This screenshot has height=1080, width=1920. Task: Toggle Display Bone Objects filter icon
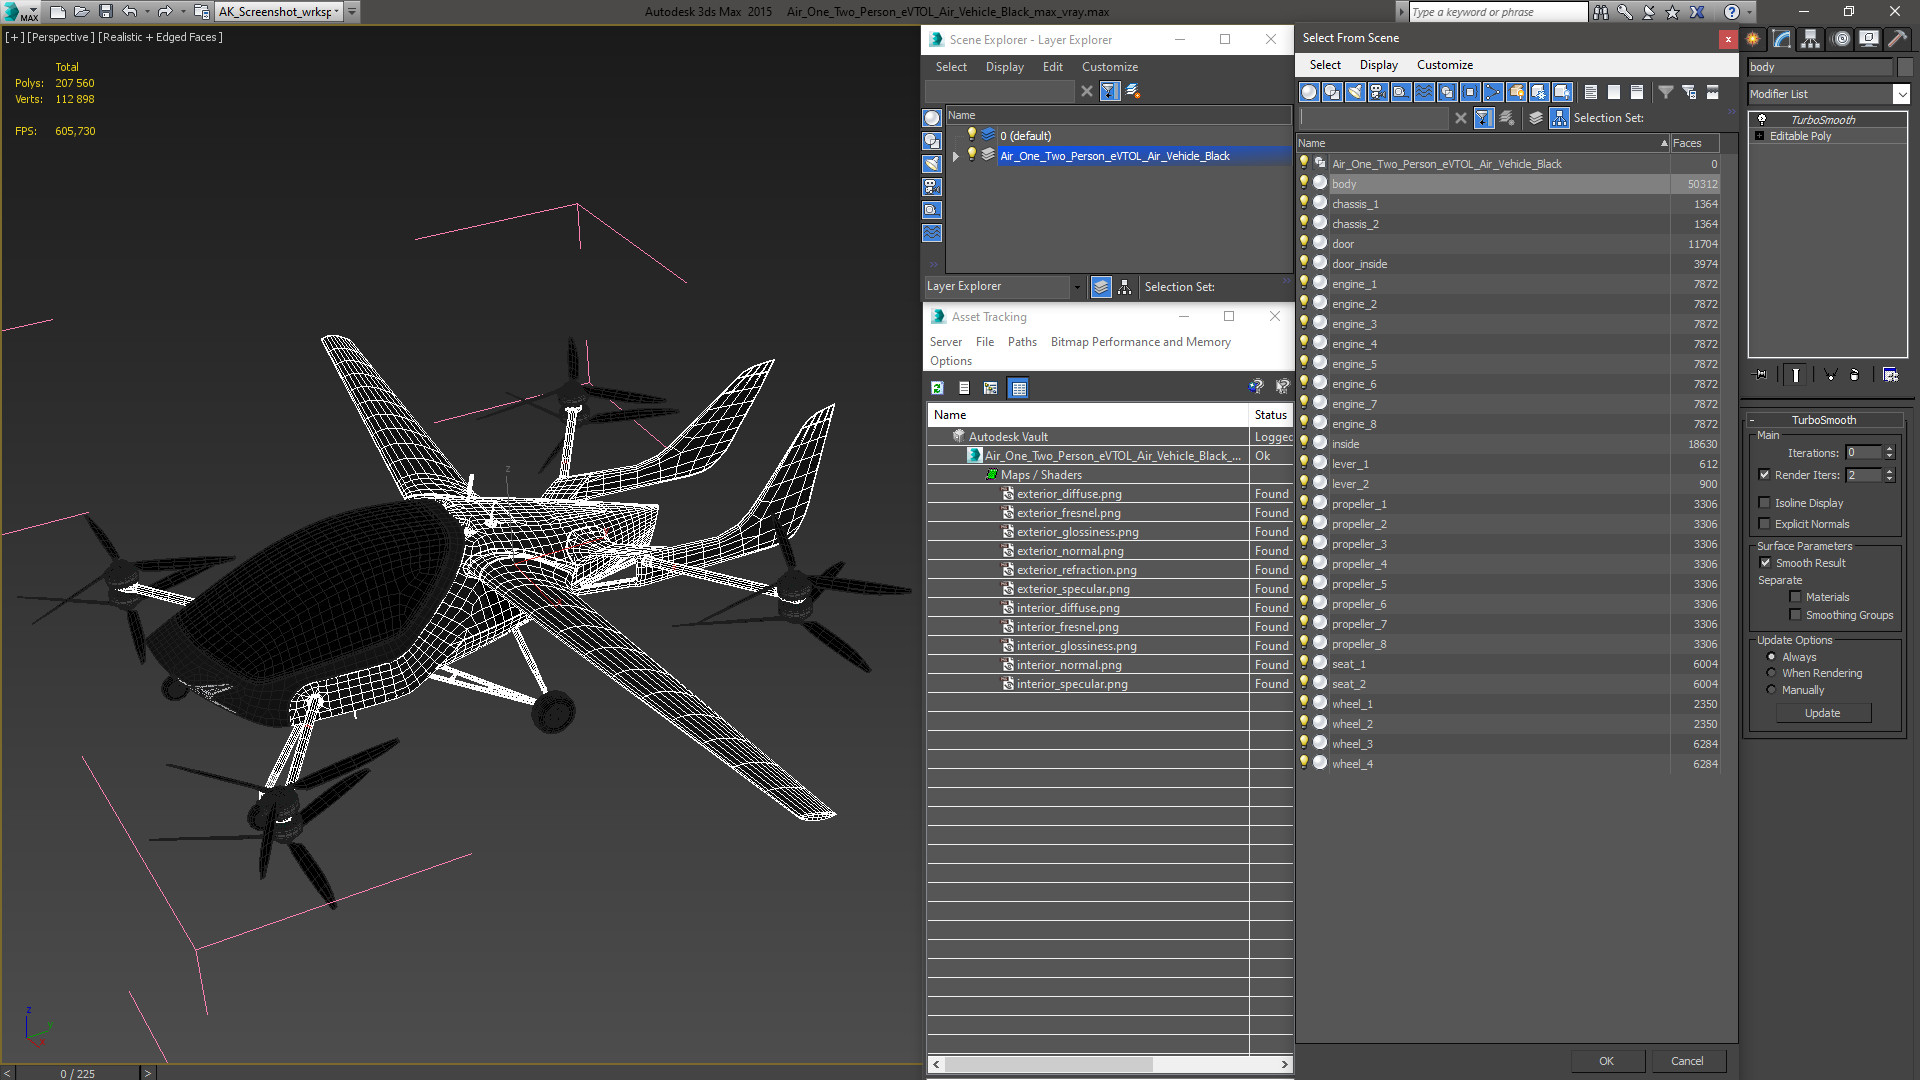[x=1493, y=92]
